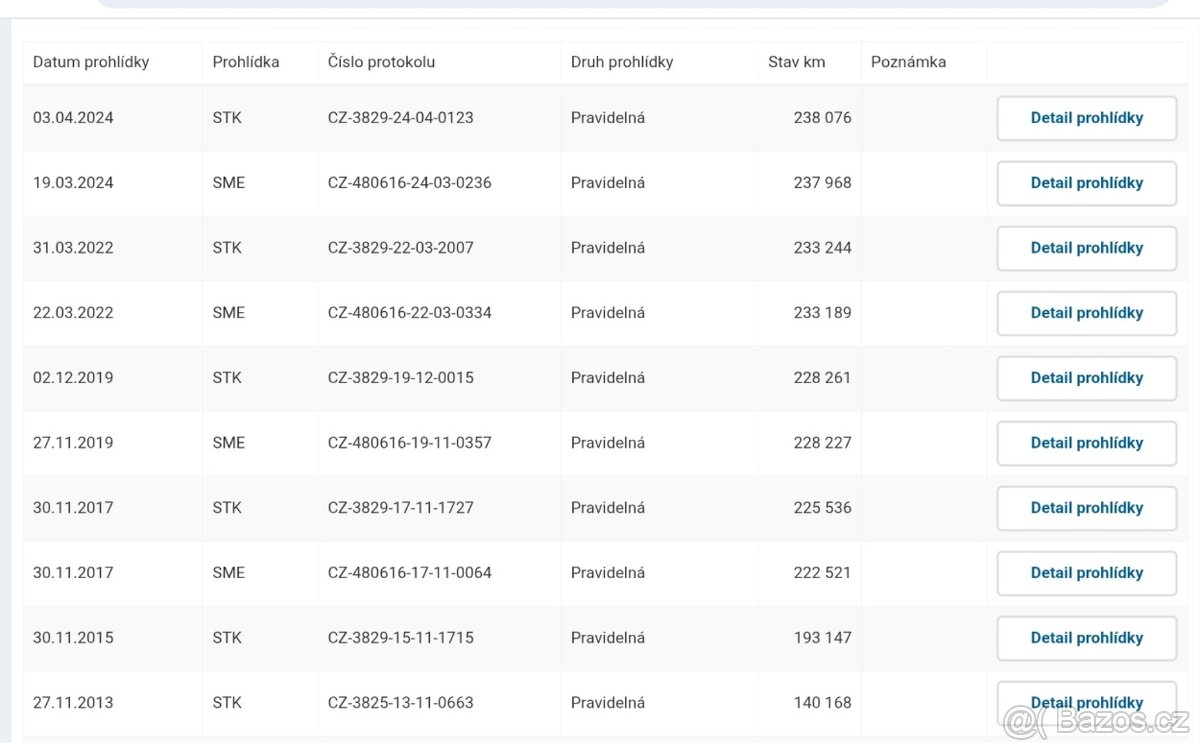Click protocol number CZ-3829-24-04-0123
The image size is (1200, 750).
[x=401, y=118]
